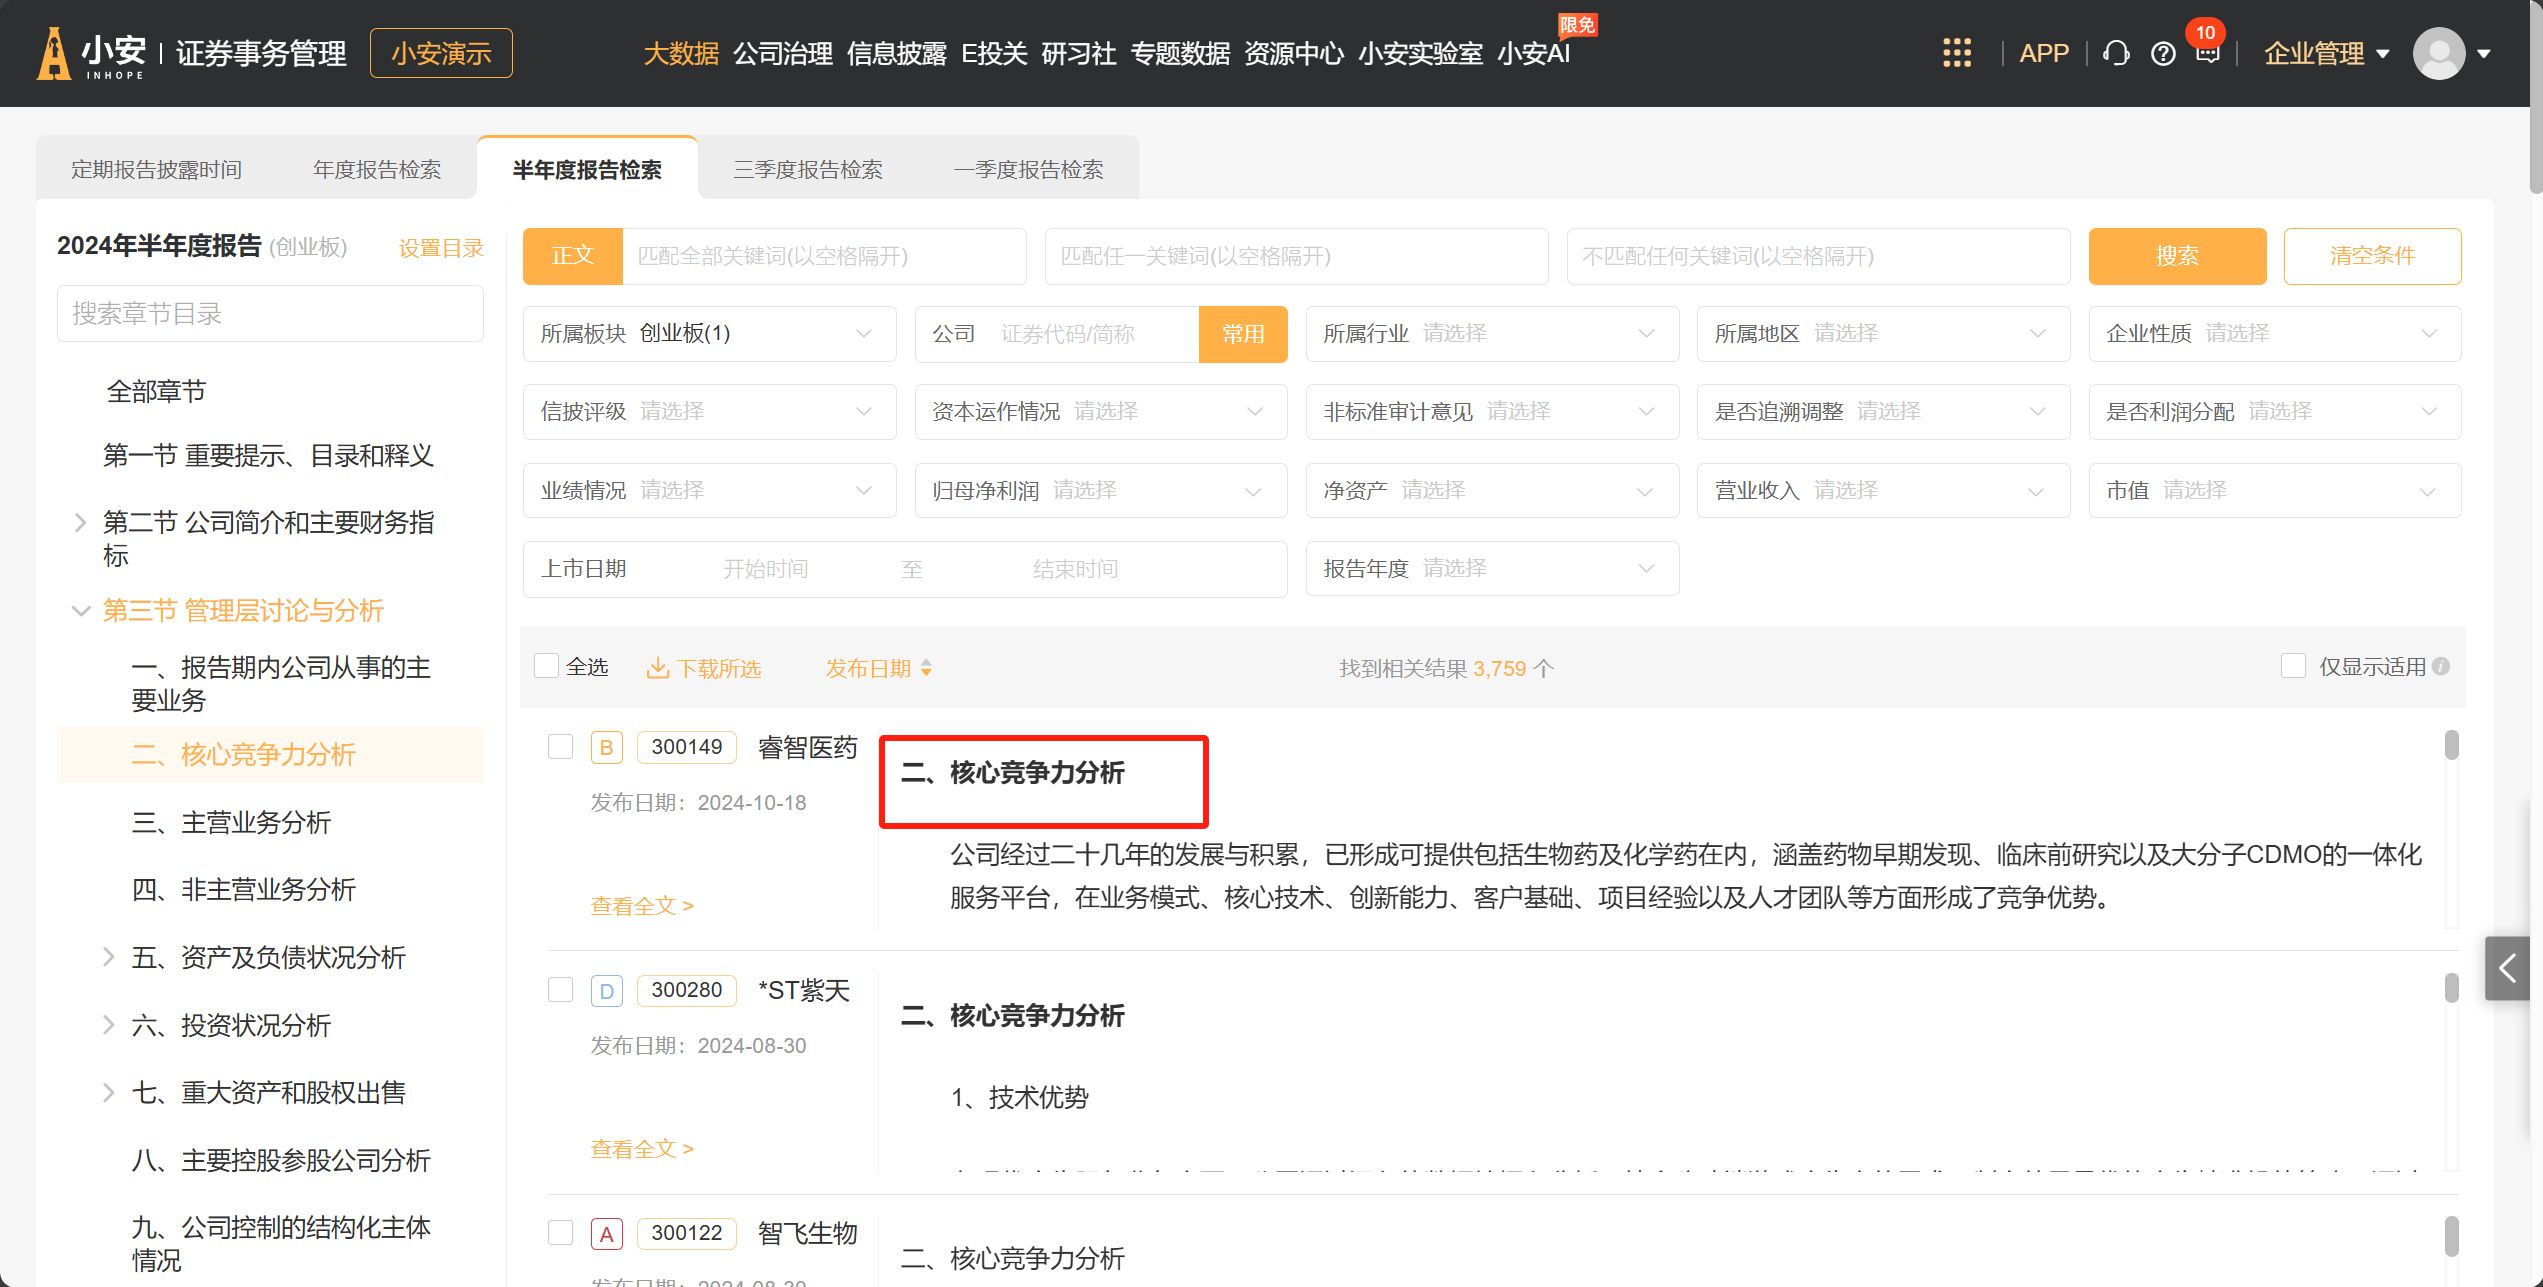The height and width of the screenshot is (1287, 2543).
Task: Collapse 第三节 管理层讨论与分析 tree node
Action: [x=80, y=610]
